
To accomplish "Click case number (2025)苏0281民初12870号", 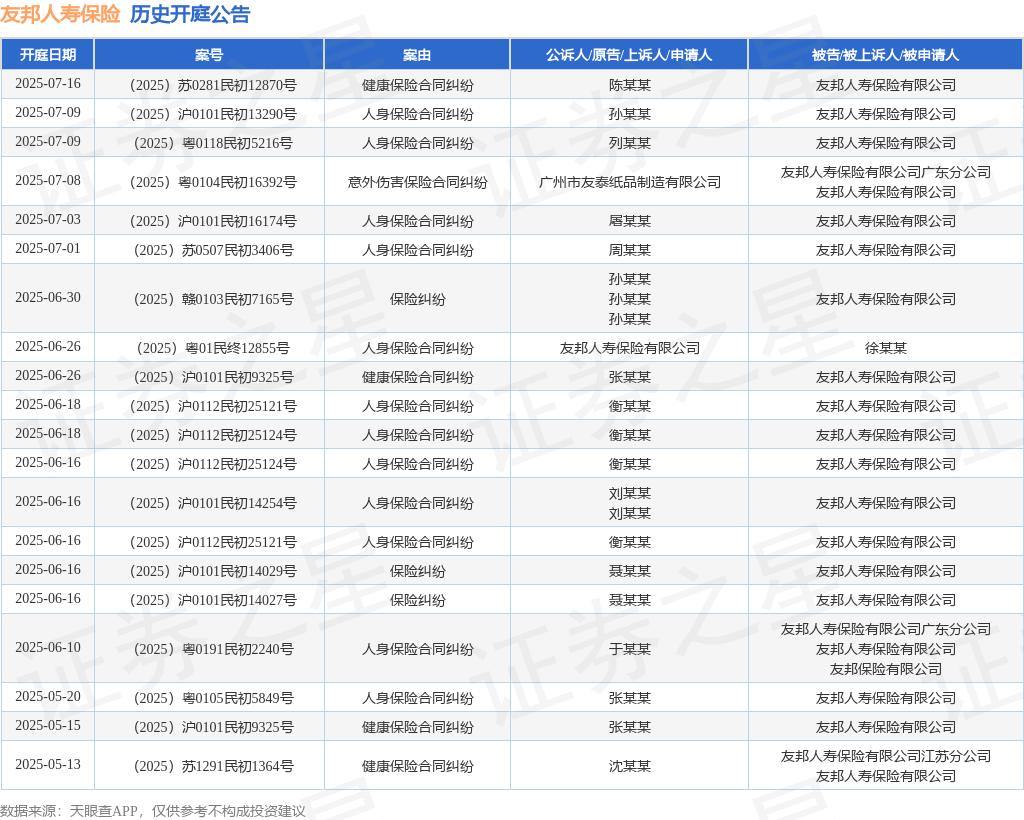I will pos(209,85).
